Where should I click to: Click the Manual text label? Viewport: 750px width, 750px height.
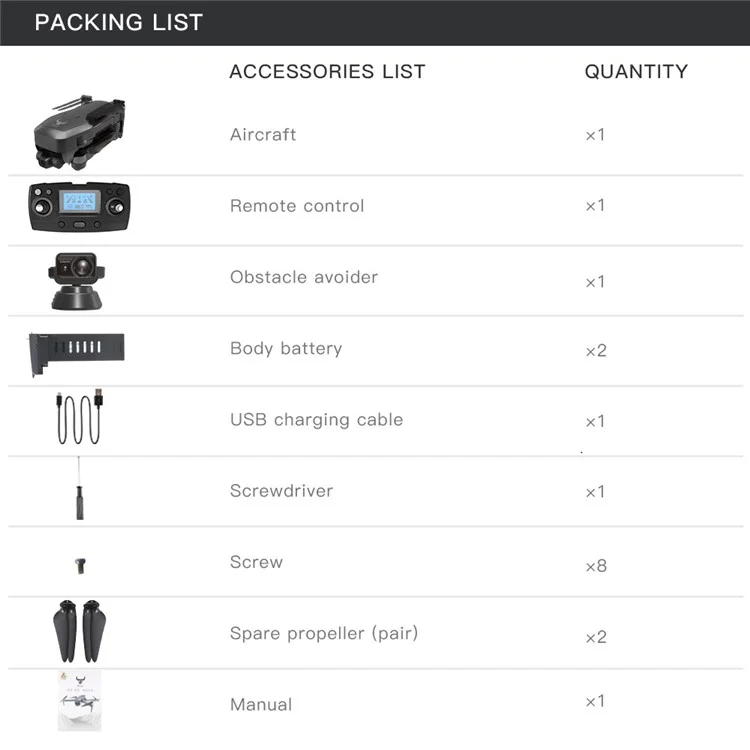tap(261, 705)
